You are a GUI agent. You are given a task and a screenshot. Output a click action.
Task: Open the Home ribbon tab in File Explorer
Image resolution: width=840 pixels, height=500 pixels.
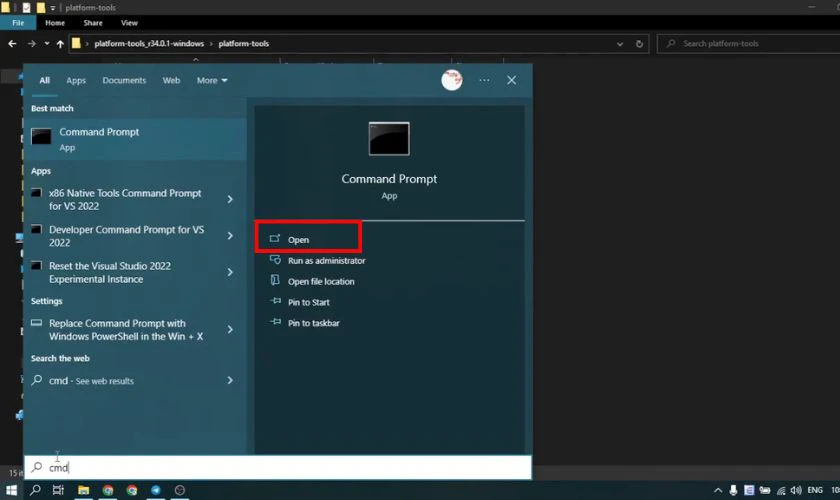point(55,23)
